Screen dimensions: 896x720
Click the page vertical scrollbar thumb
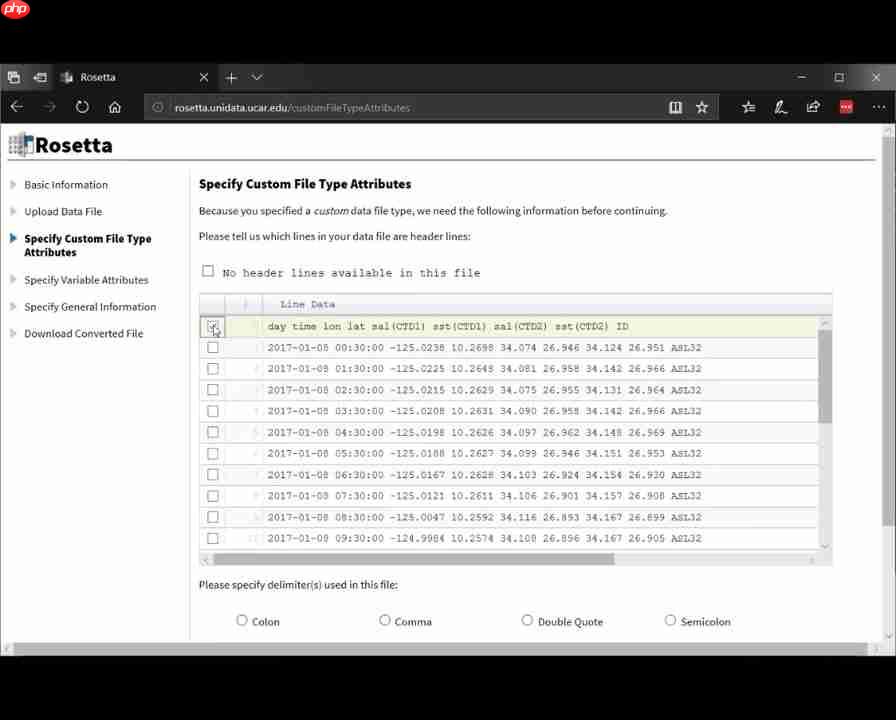click(x=888, y=331)
